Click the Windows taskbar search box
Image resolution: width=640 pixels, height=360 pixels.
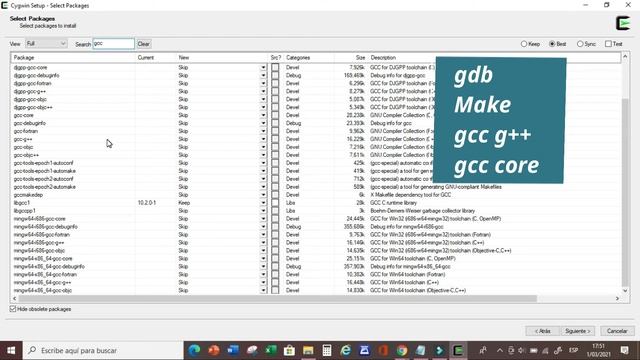[x=103, y=350]
